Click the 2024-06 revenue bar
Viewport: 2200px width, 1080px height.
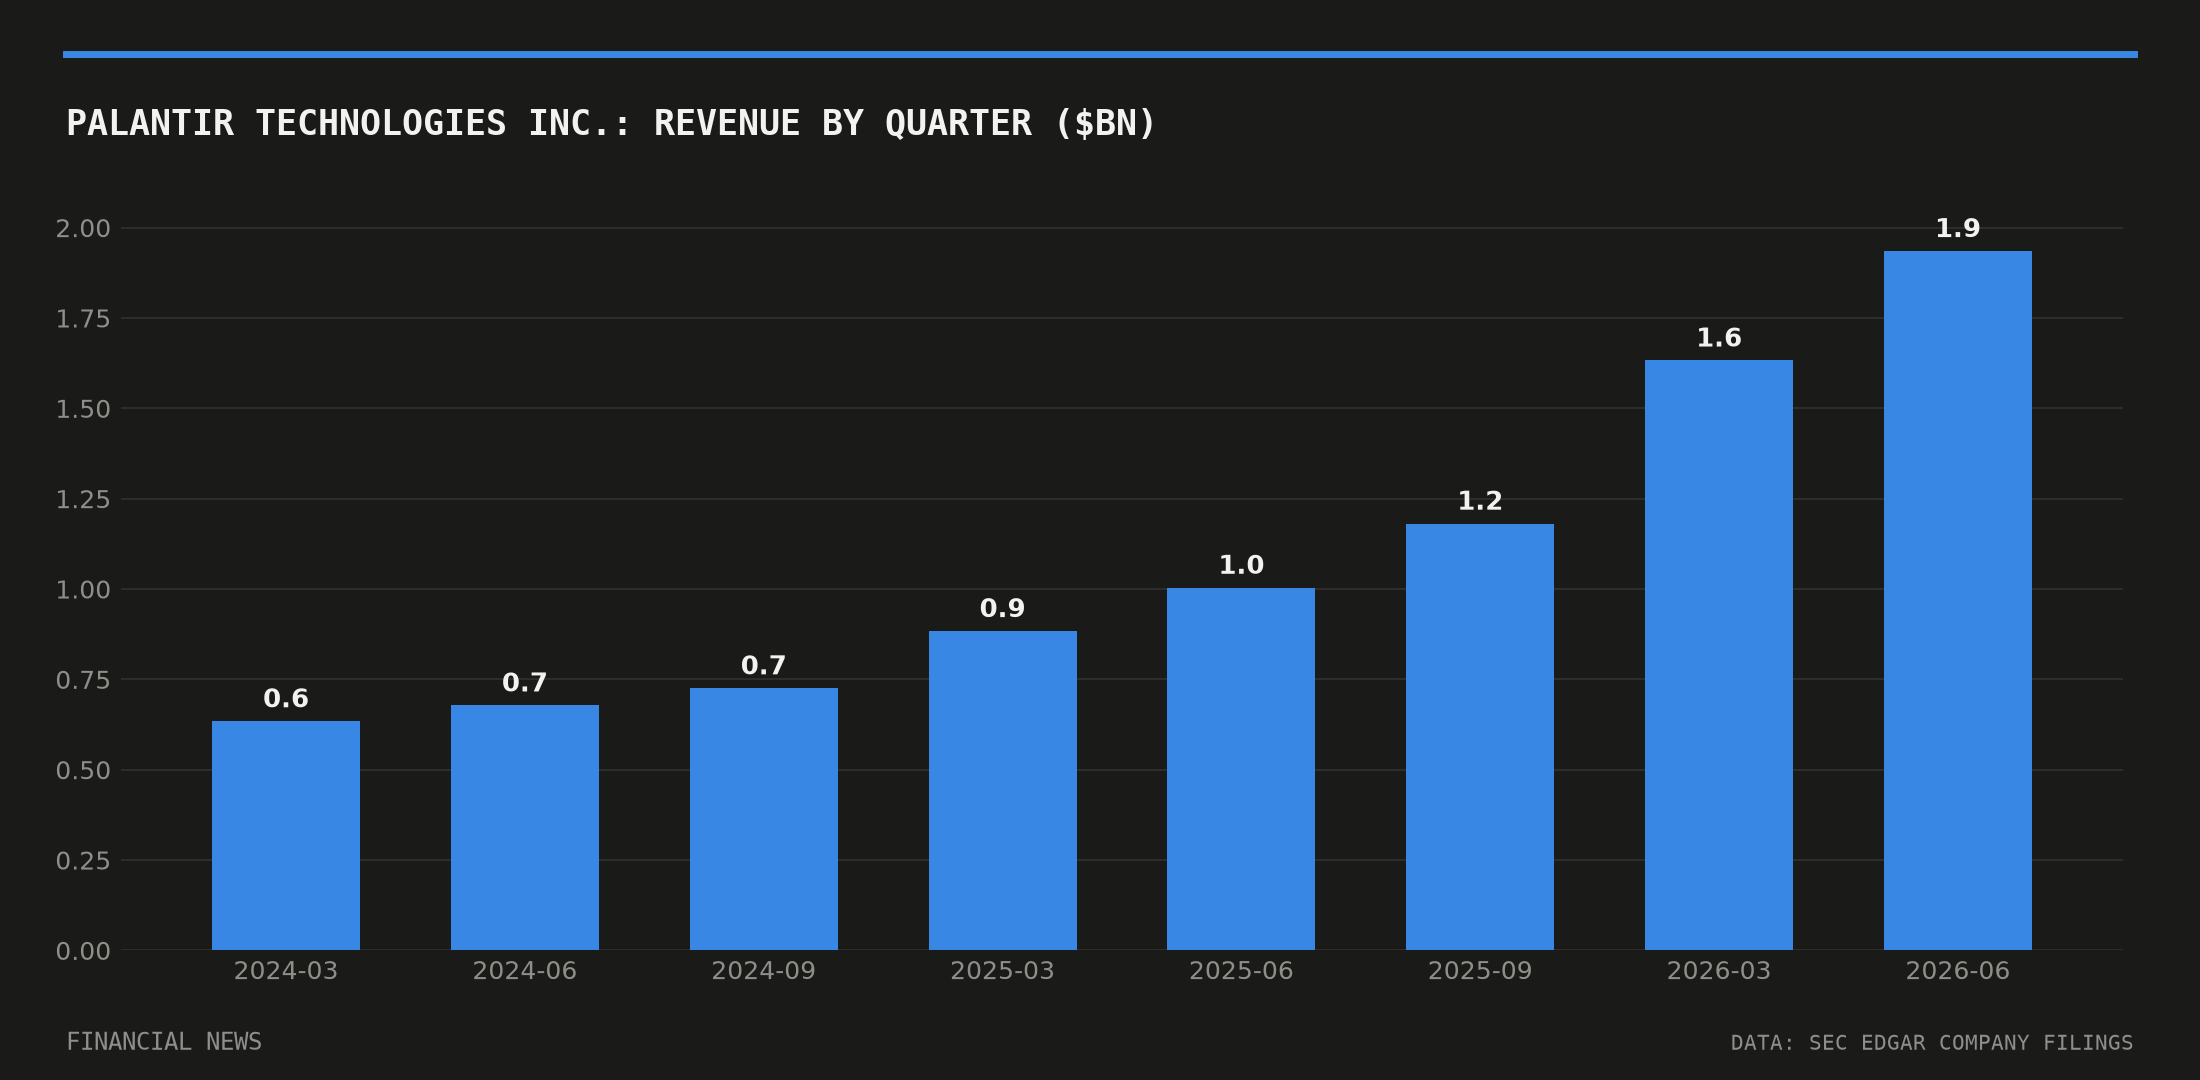point(525,827)
